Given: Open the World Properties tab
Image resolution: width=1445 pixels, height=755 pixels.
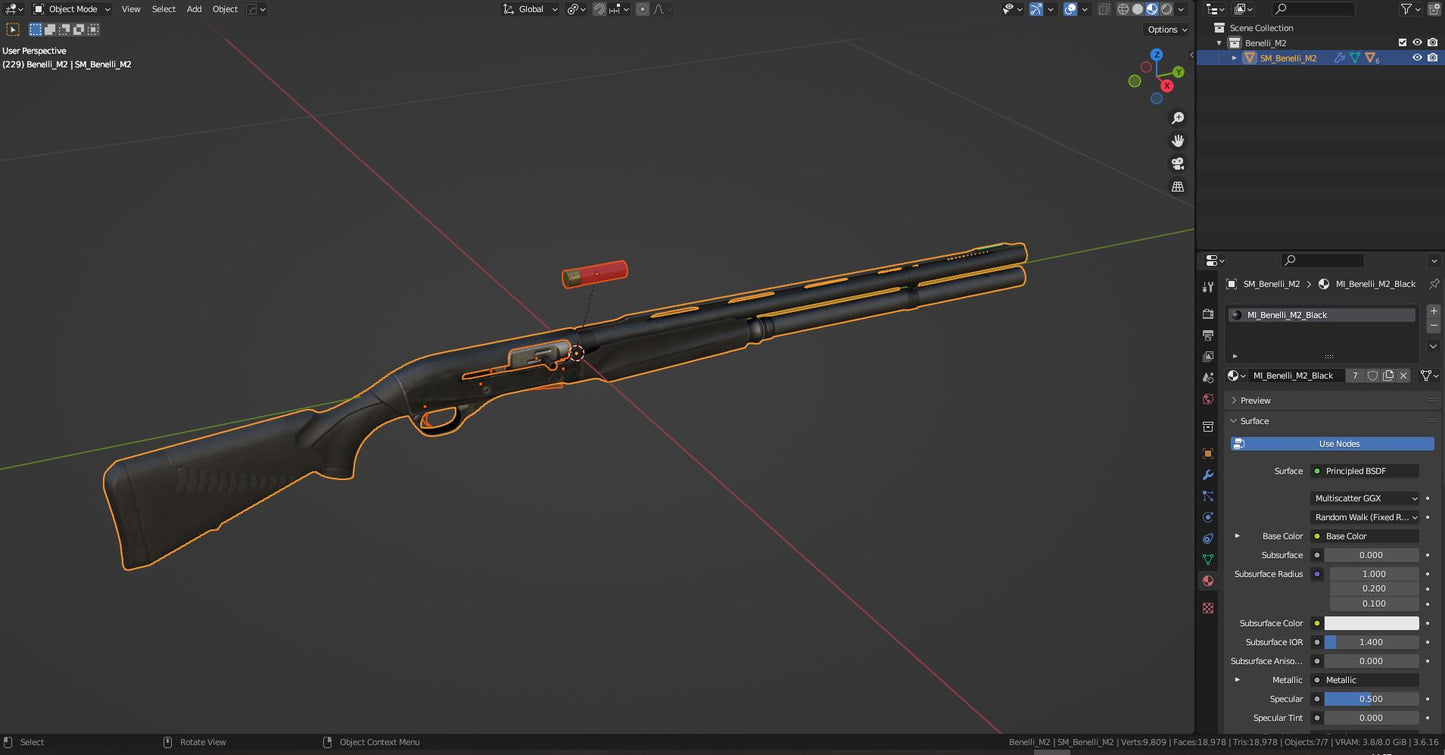Looking at the screenshot, I should coord(1207,399).
